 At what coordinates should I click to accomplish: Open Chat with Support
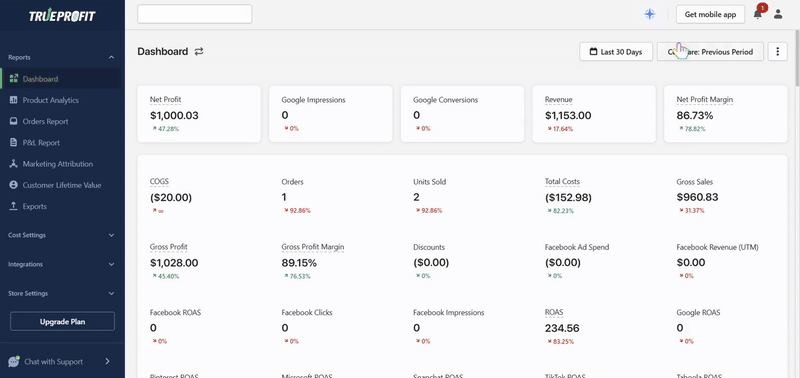pyautogui.click(x=54, y=362)
